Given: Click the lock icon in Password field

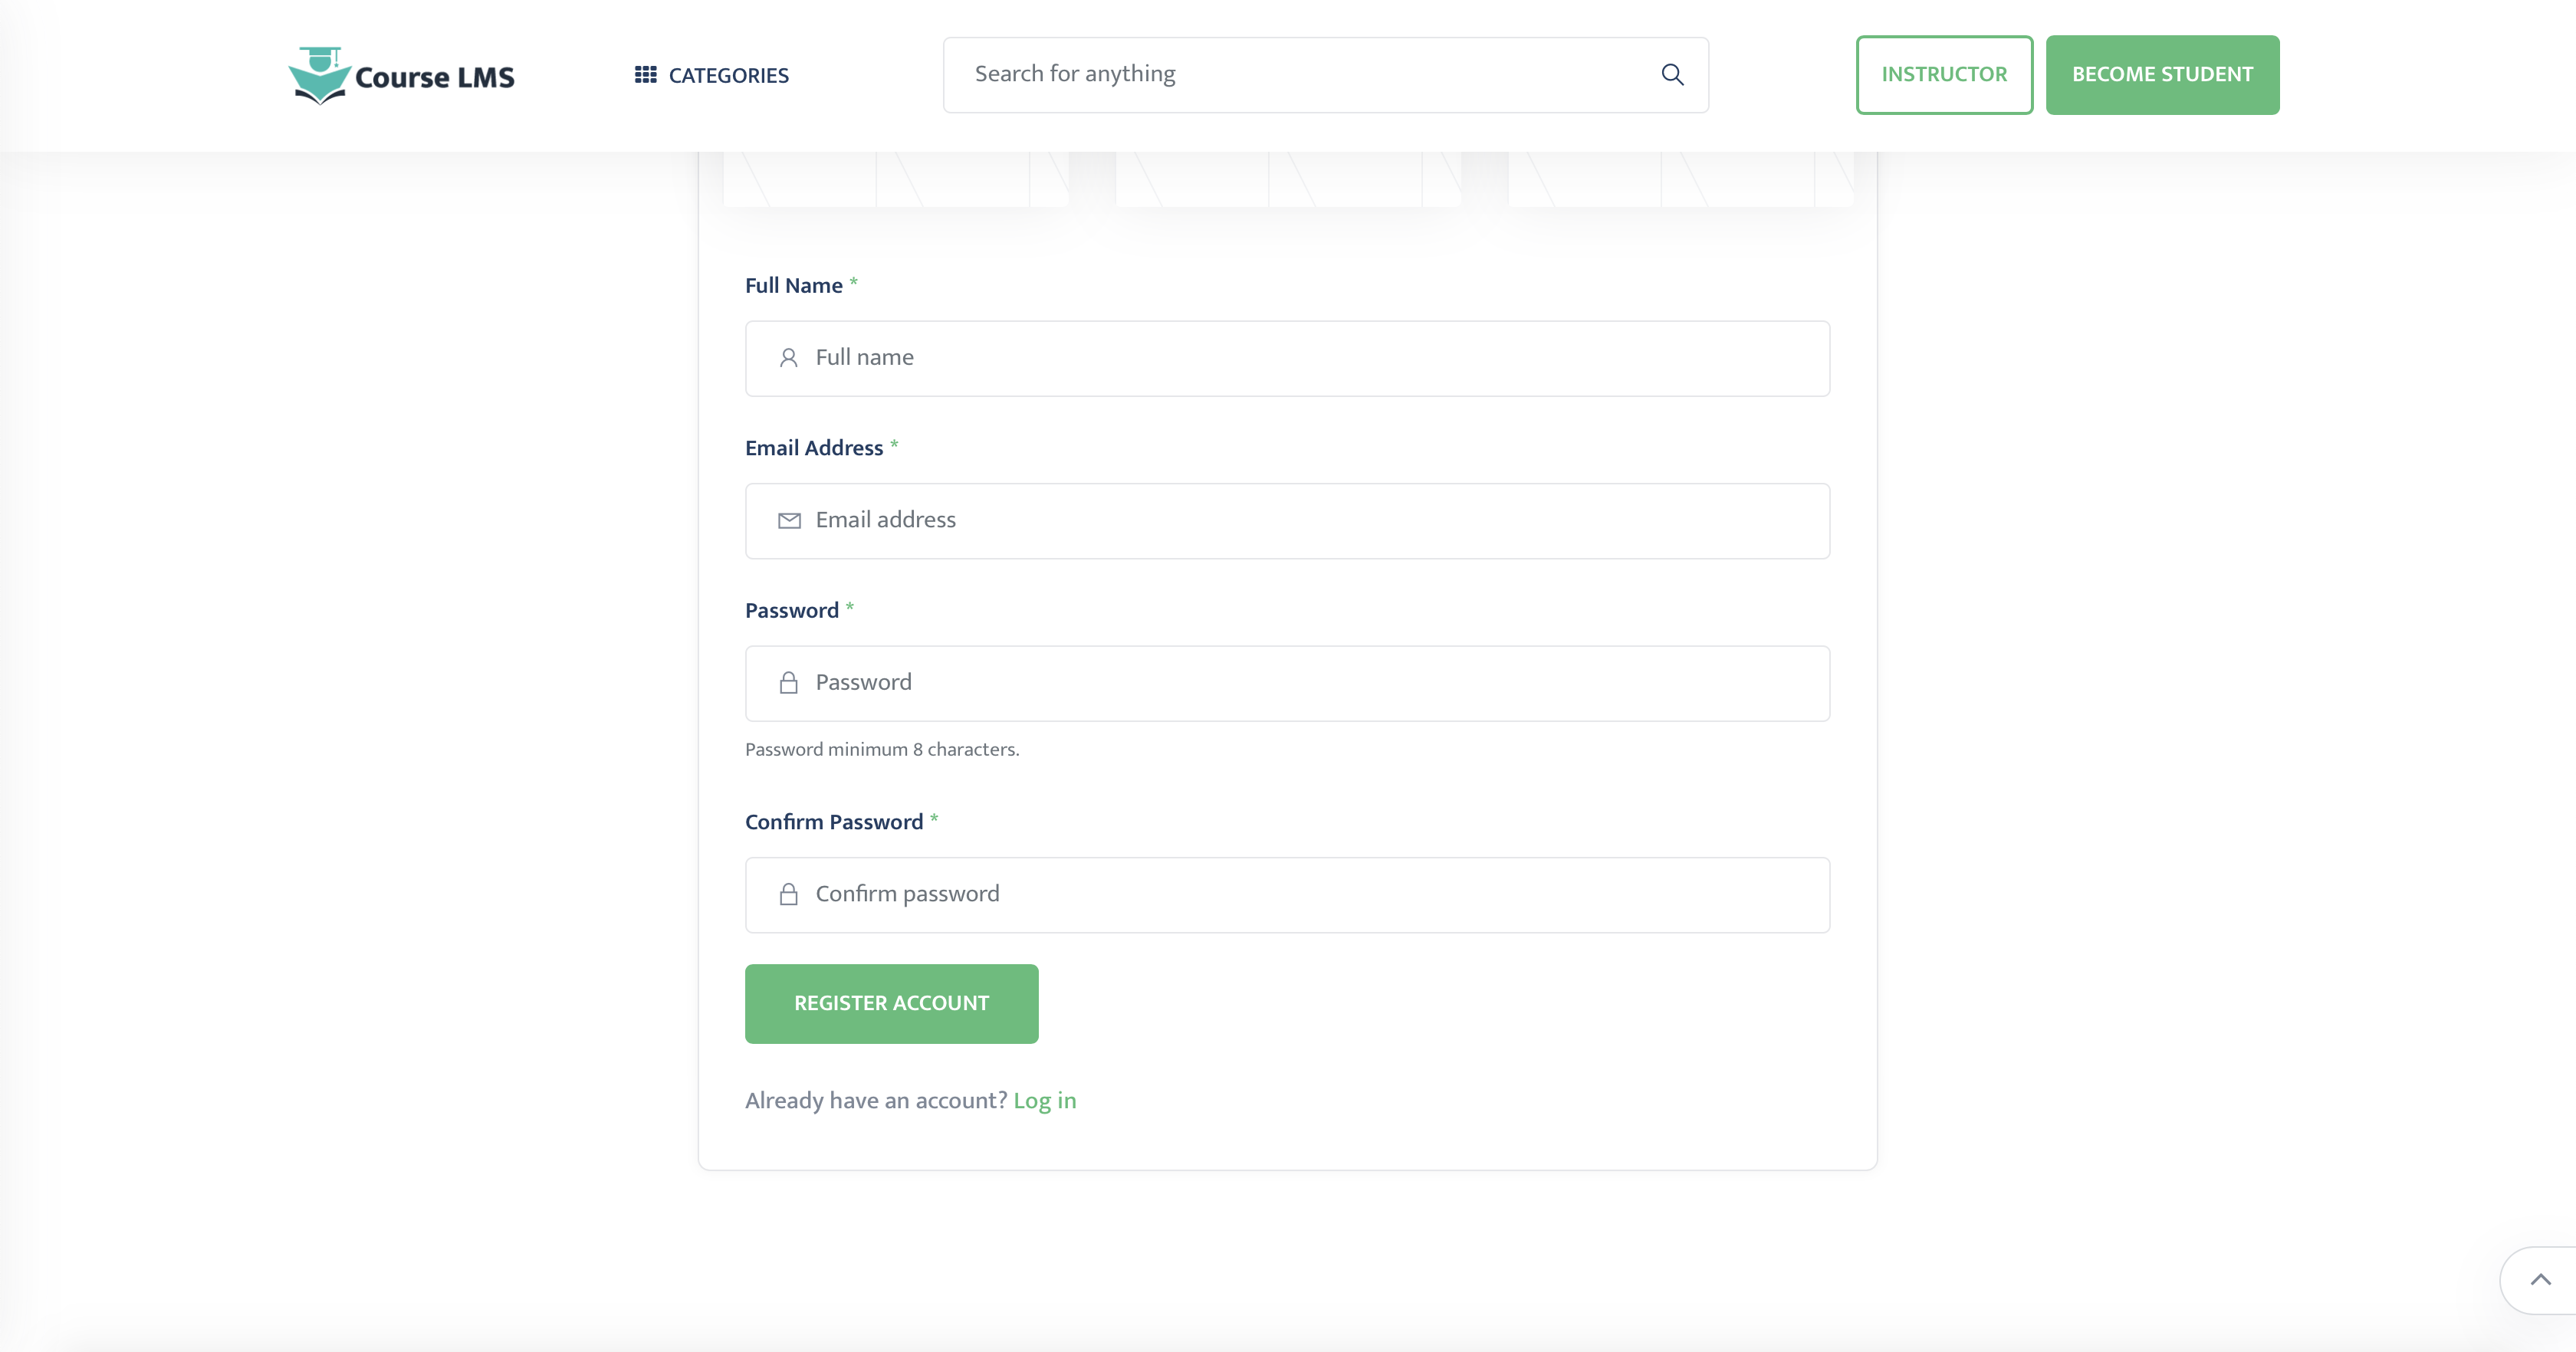Looking at the screenshot, I should pyautogui.click(x=788, y=683).
